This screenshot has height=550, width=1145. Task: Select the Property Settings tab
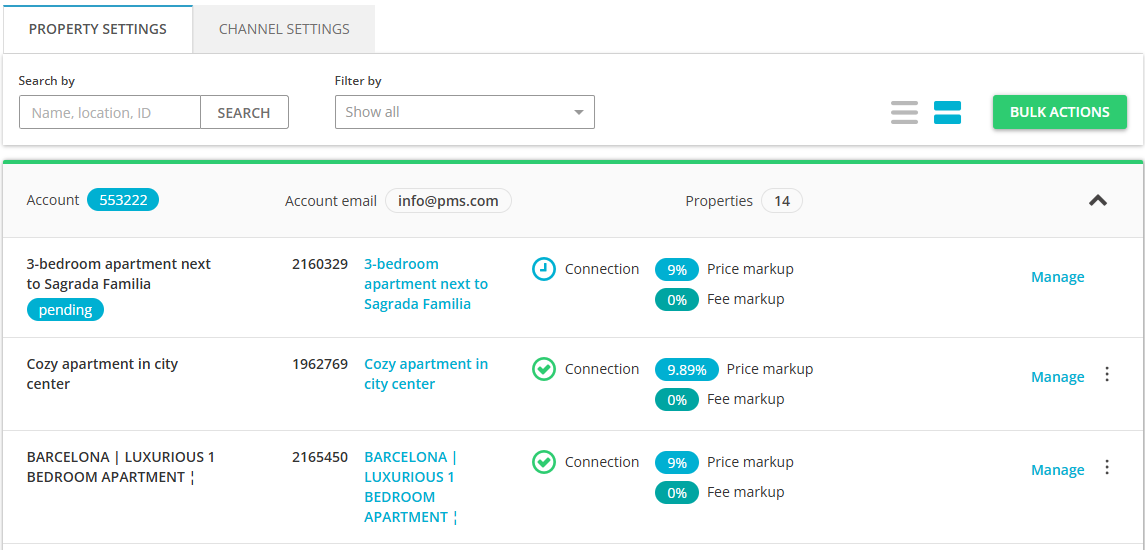click(x=98, y=29)
